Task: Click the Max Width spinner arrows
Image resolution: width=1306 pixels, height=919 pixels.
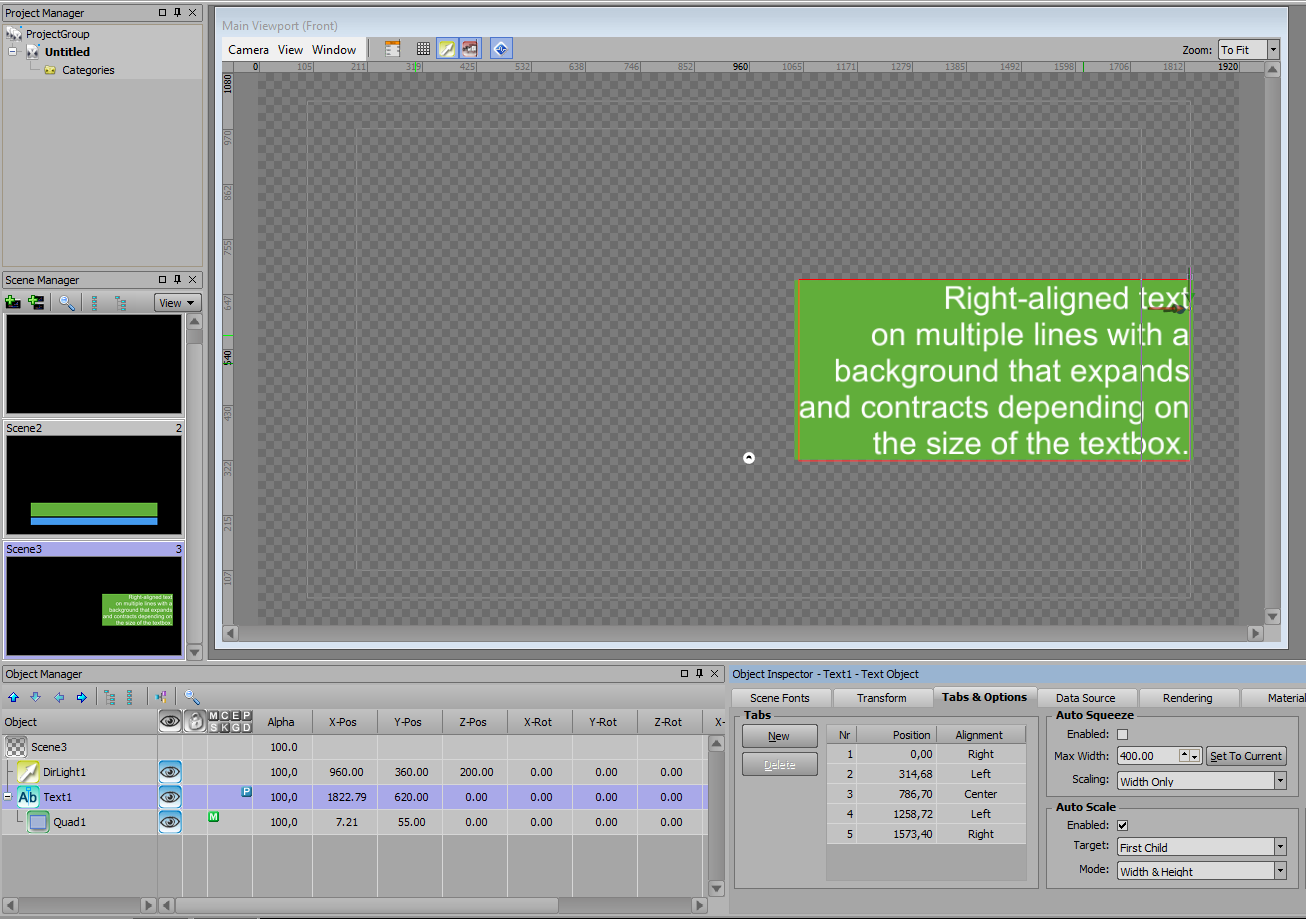Action: (1190, 756)
